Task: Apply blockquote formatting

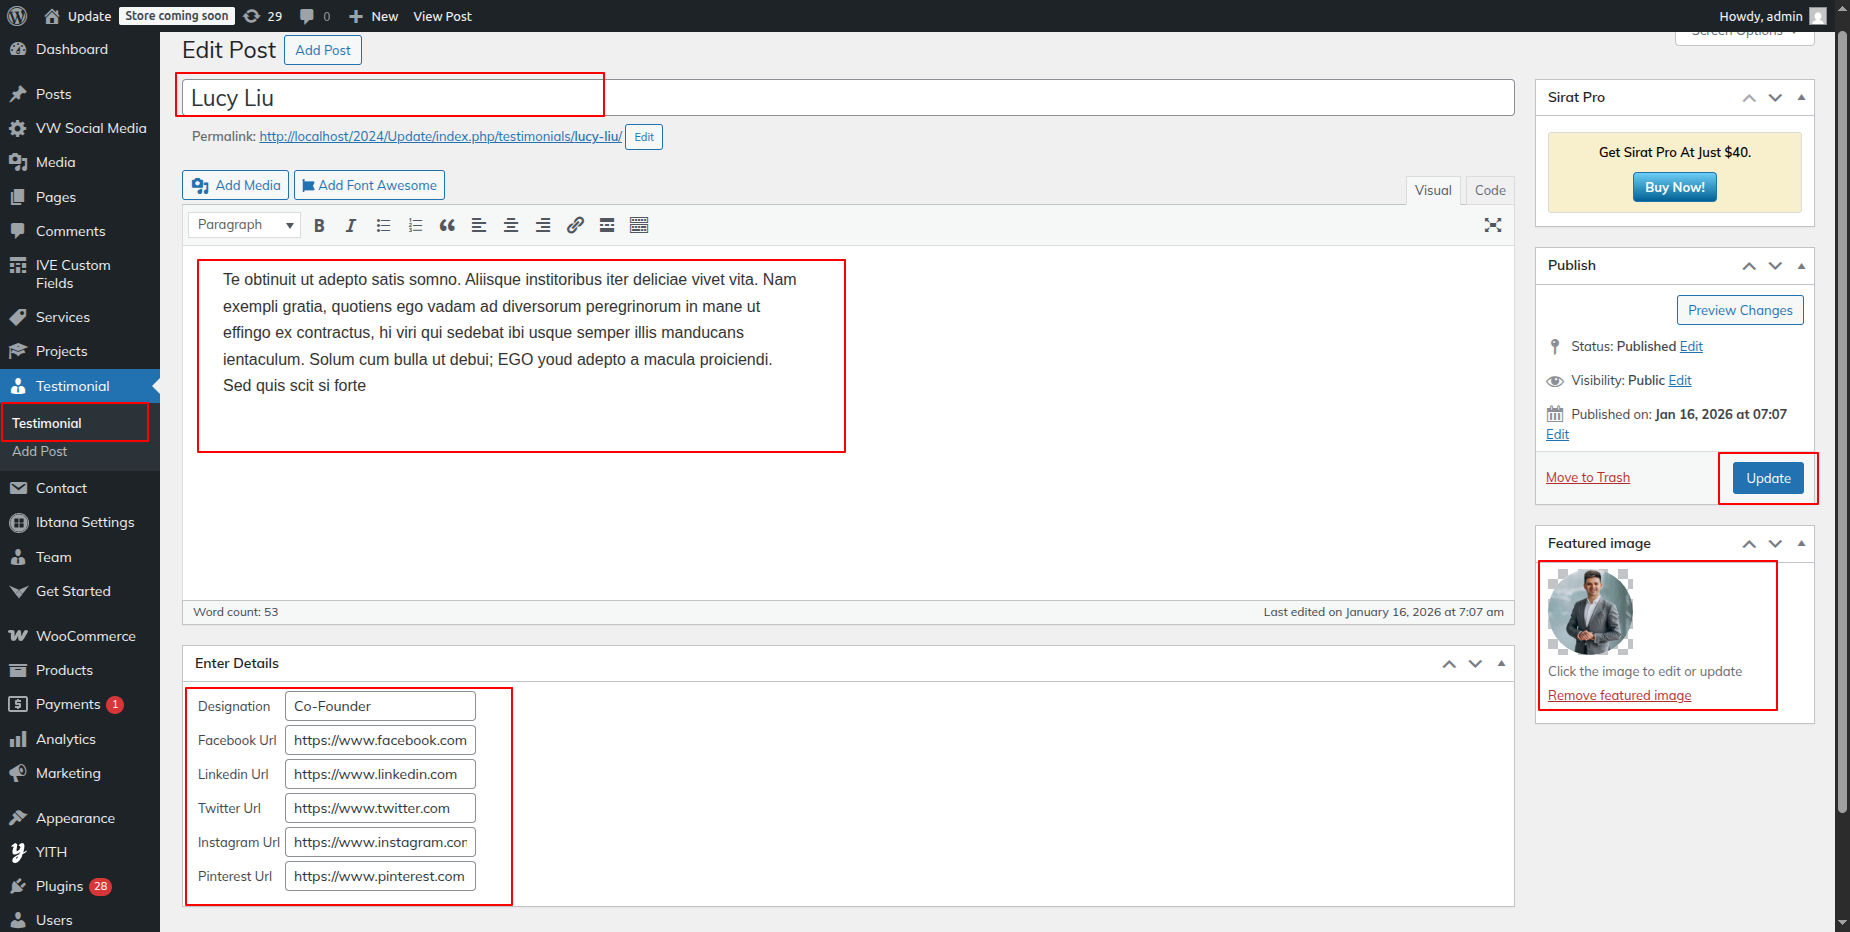Action: point(447,226)
